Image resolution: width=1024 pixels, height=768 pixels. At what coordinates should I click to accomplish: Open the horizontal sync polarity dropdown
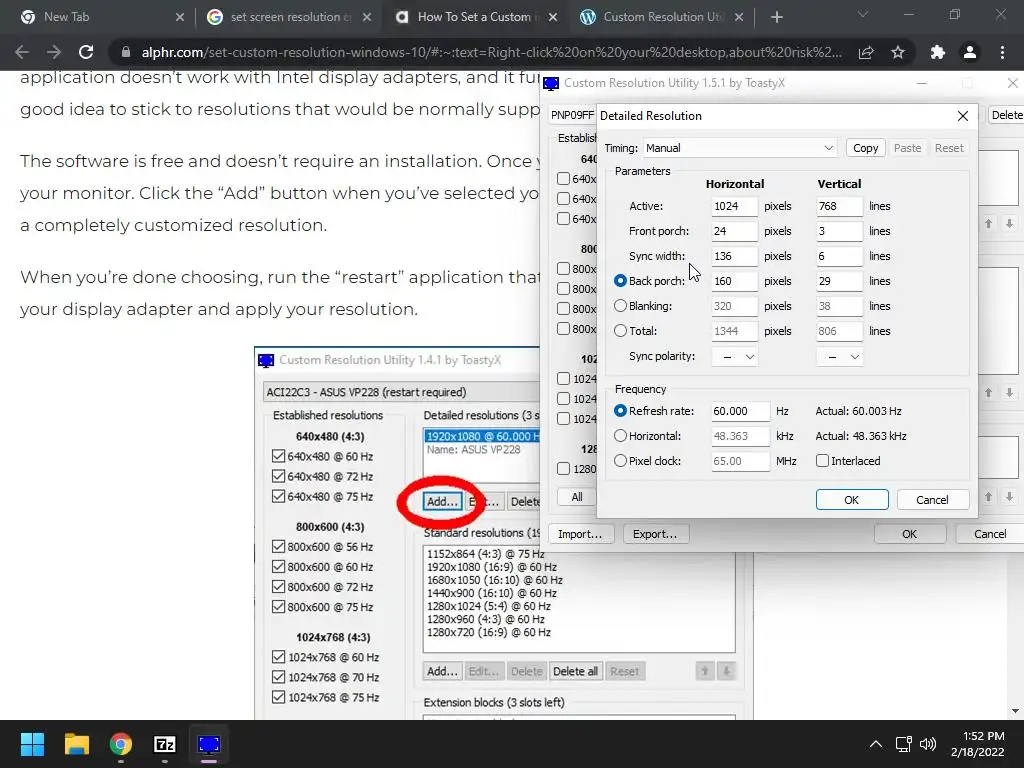pos(735,357)
